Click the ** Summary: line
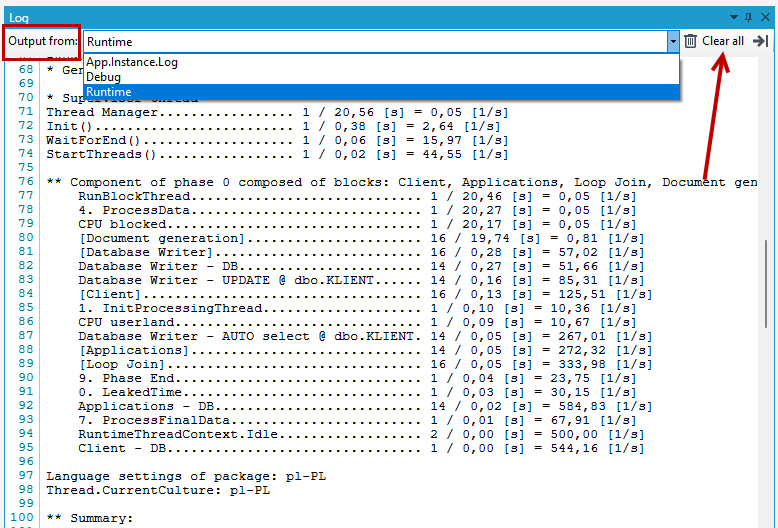The image size is (778, 528). pyautogui.click(x=90, y=518)
